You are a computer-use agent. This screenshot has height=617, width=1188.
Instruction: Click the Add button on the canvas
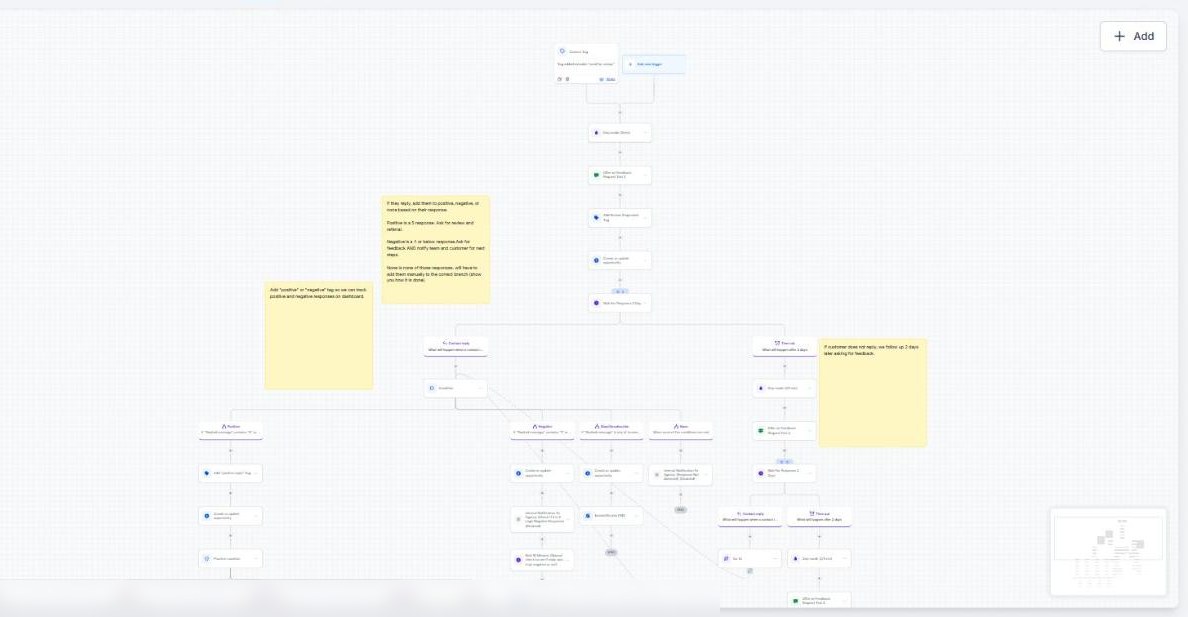click(x=1133, y=36)
